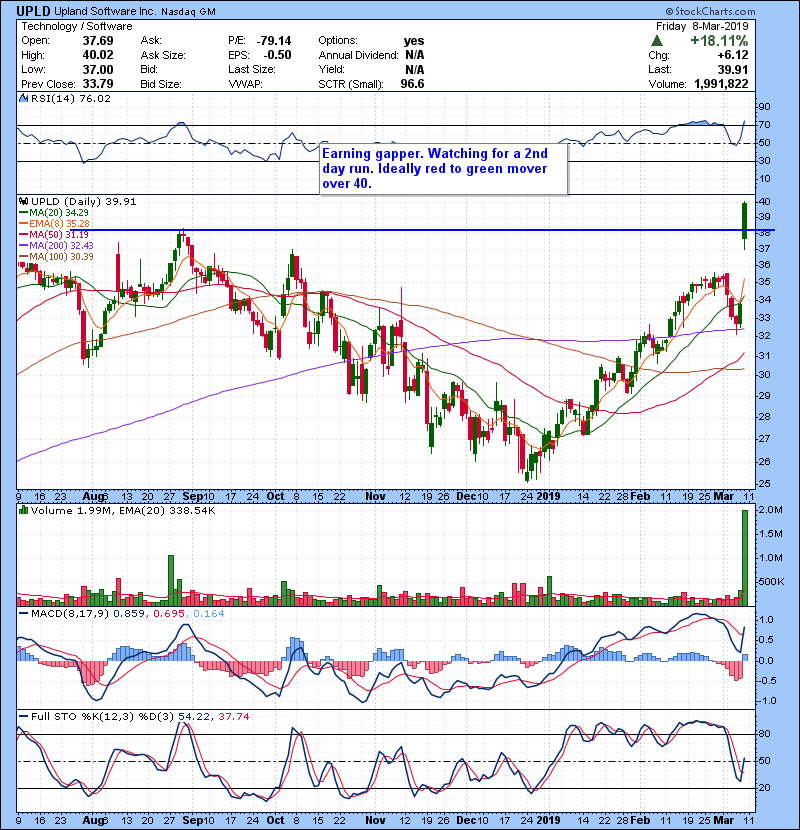Click the Low price value 37.00
This screenshot has width=800, height=830.
coord(98,70)
